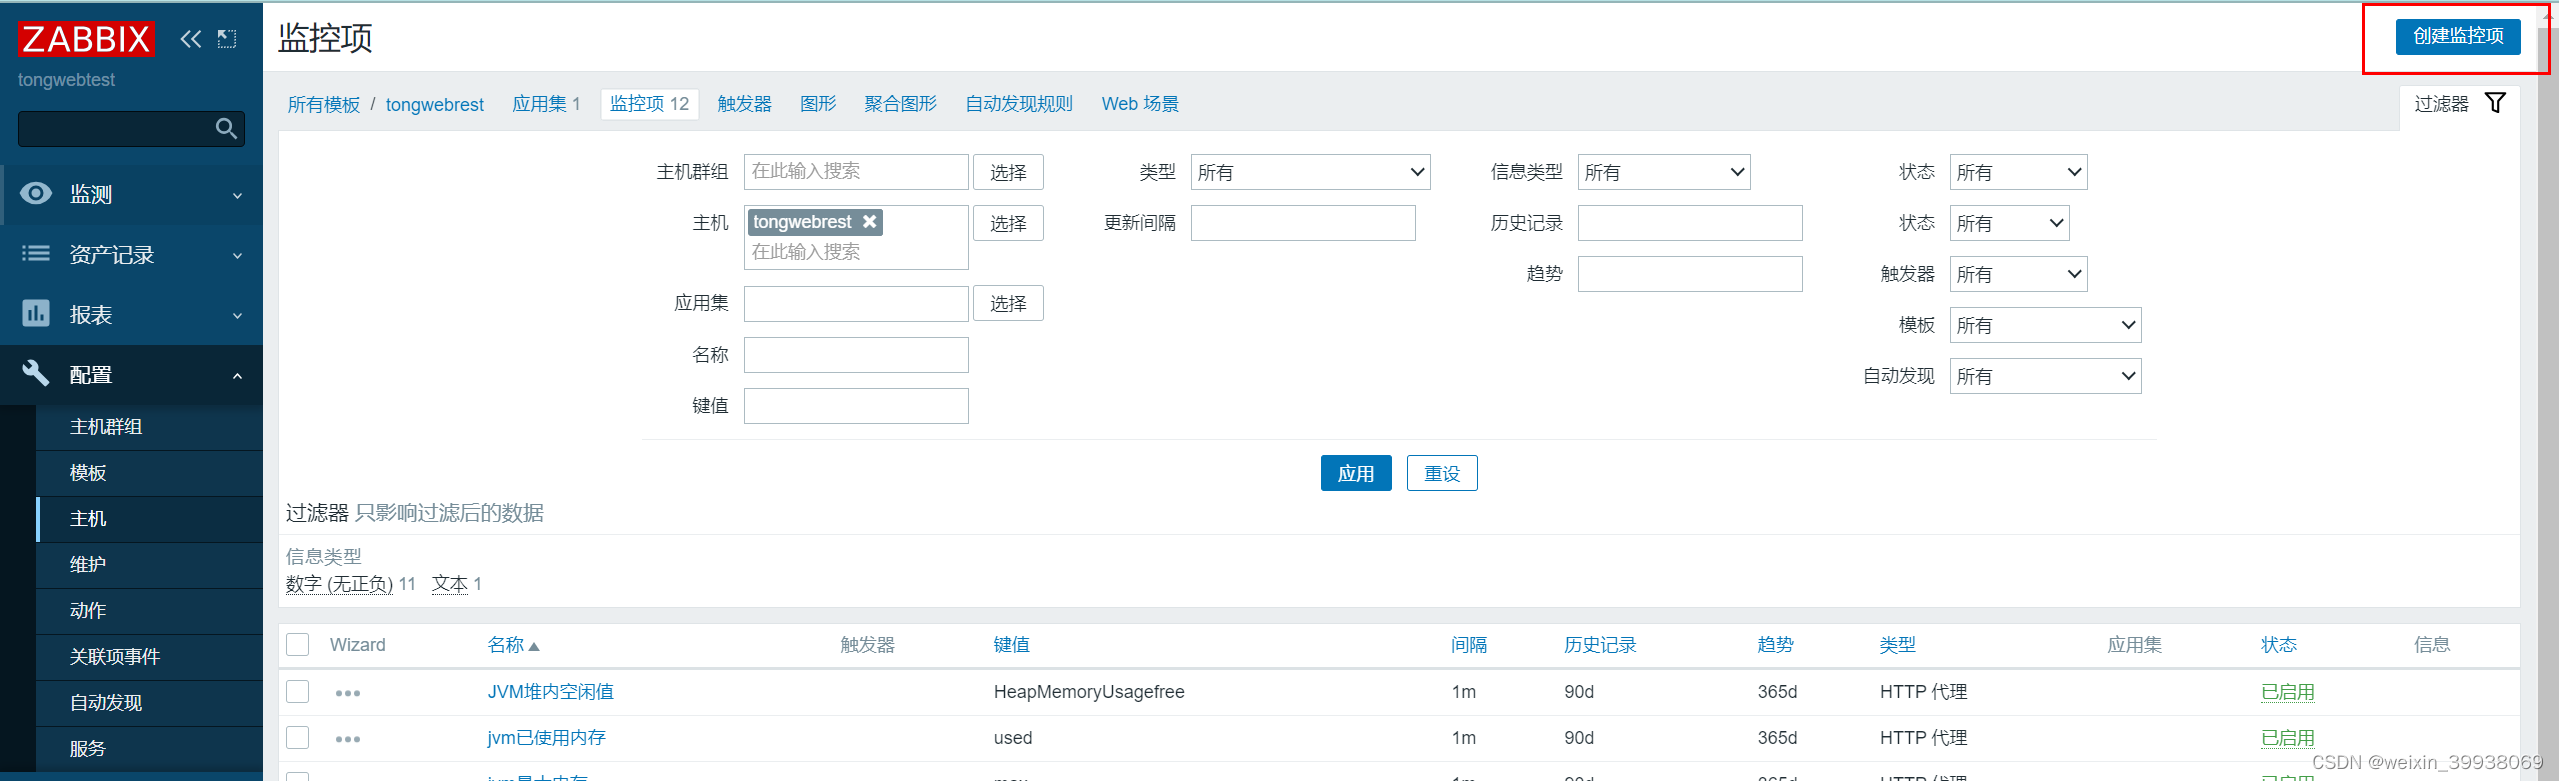Open the 信息类型 dropdown
Viewport: 2559px width, 781px height.
point(1664,172)
